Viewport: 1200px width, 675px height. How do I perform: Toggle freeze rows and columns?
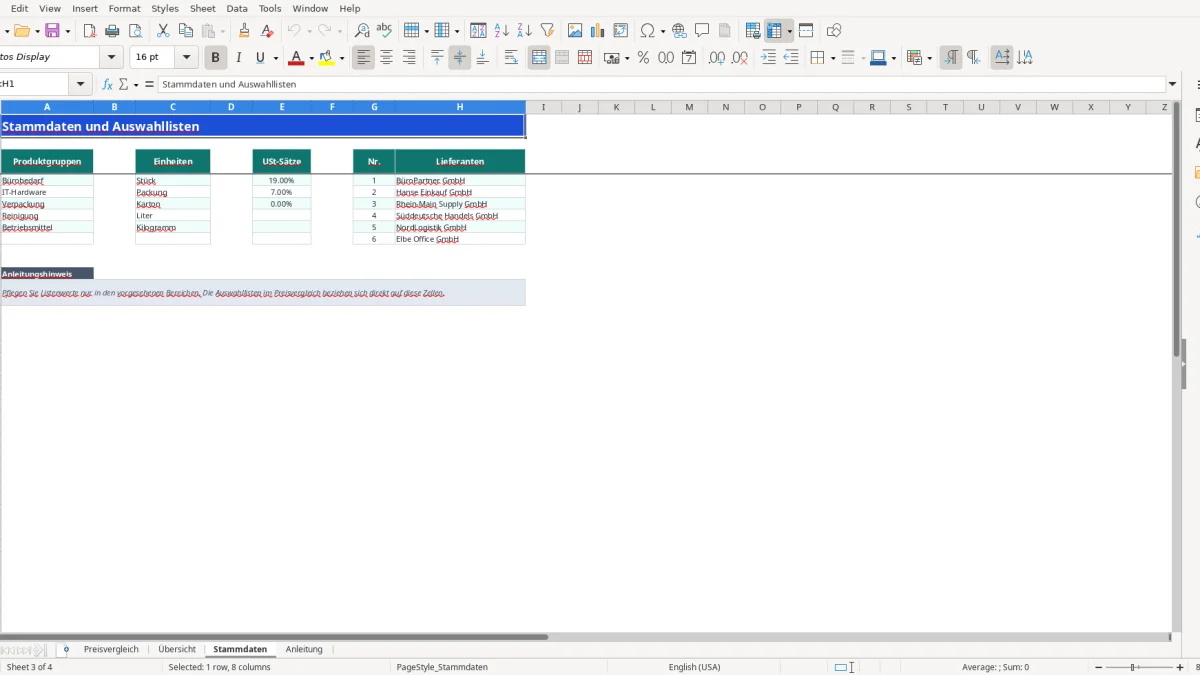click(x=774, y=31)
